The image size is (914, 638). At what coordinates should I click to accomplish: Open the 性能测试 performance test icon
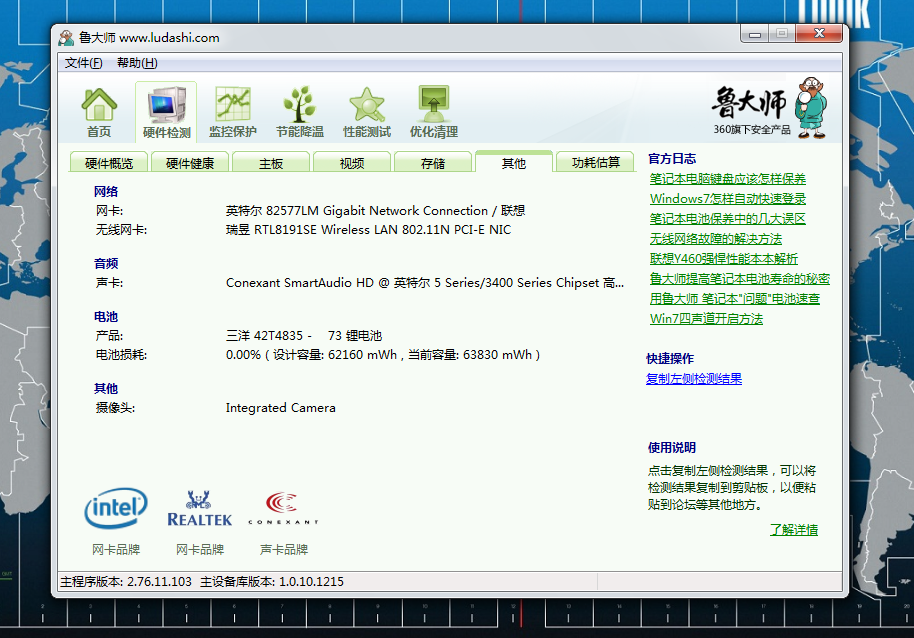pyautogui.click(x=367, y=112)
